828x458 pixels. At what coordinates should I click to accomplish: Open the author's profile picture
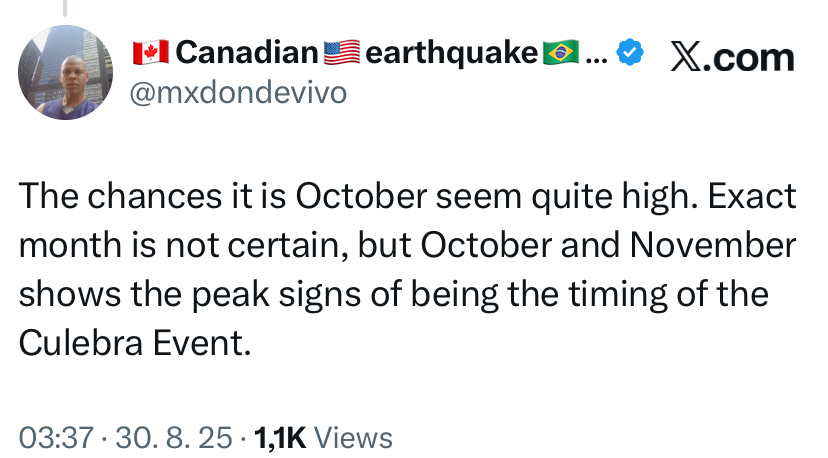point(65,72)
